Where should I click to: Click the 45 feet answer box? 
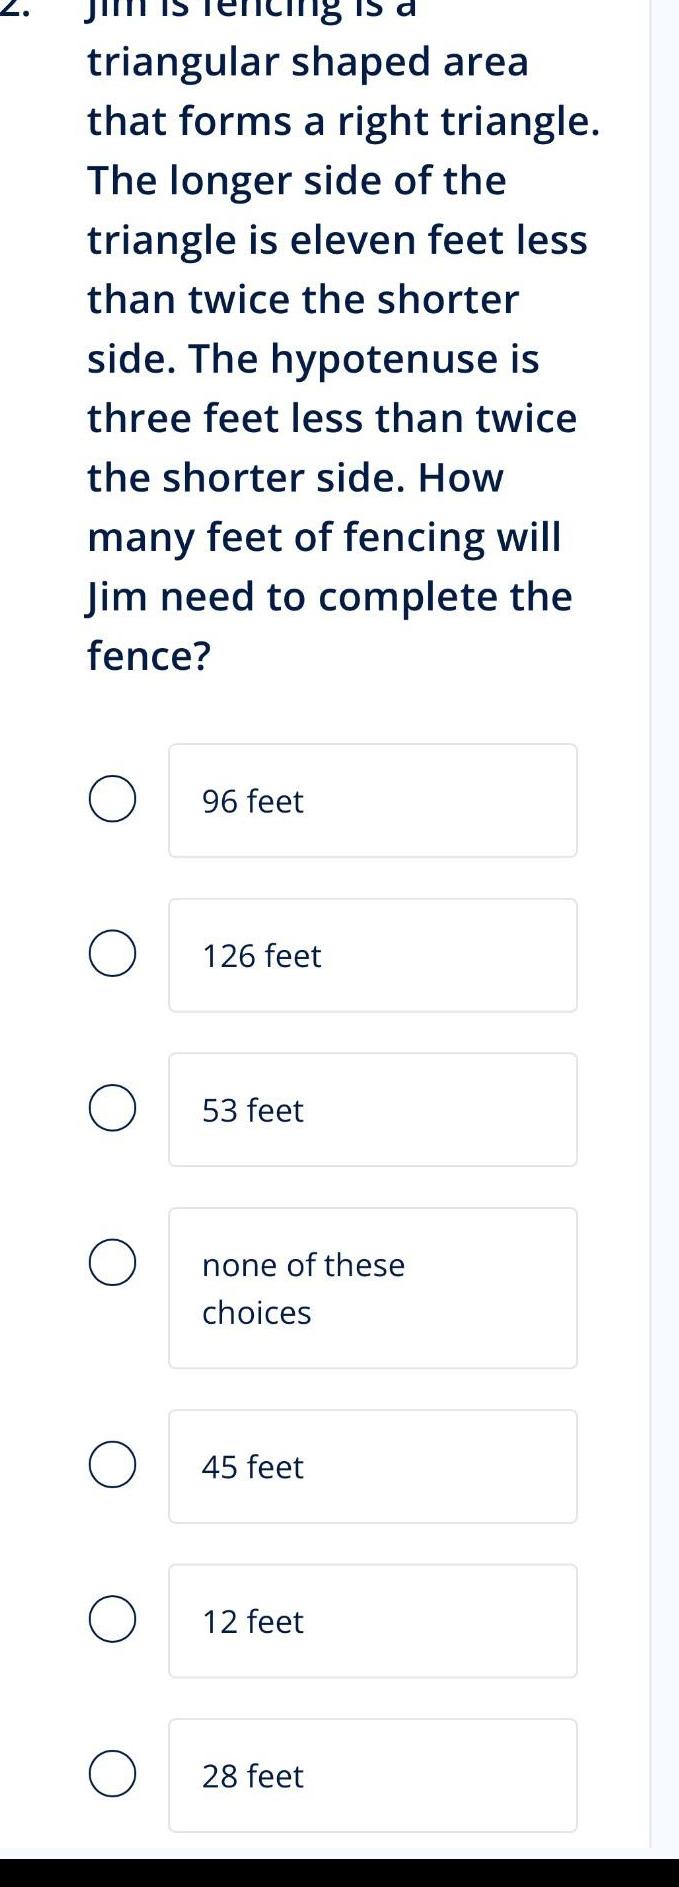[373, 1466]
